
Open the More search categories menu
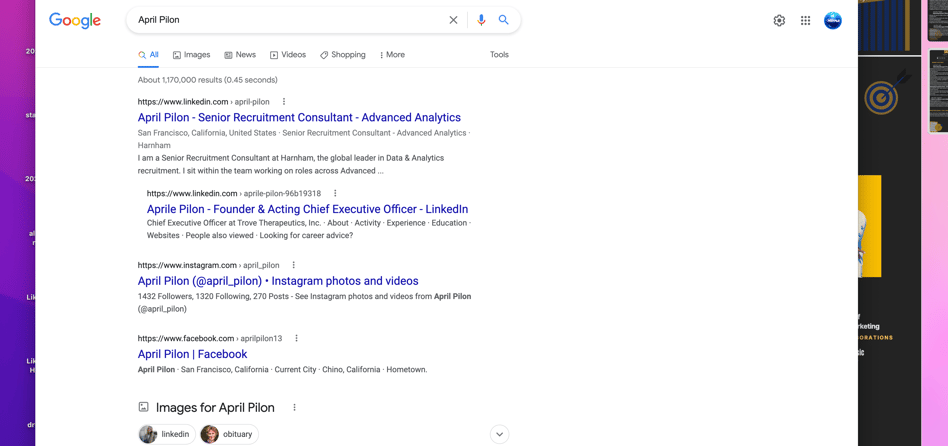pyautogui.click(x=392, y=55)
